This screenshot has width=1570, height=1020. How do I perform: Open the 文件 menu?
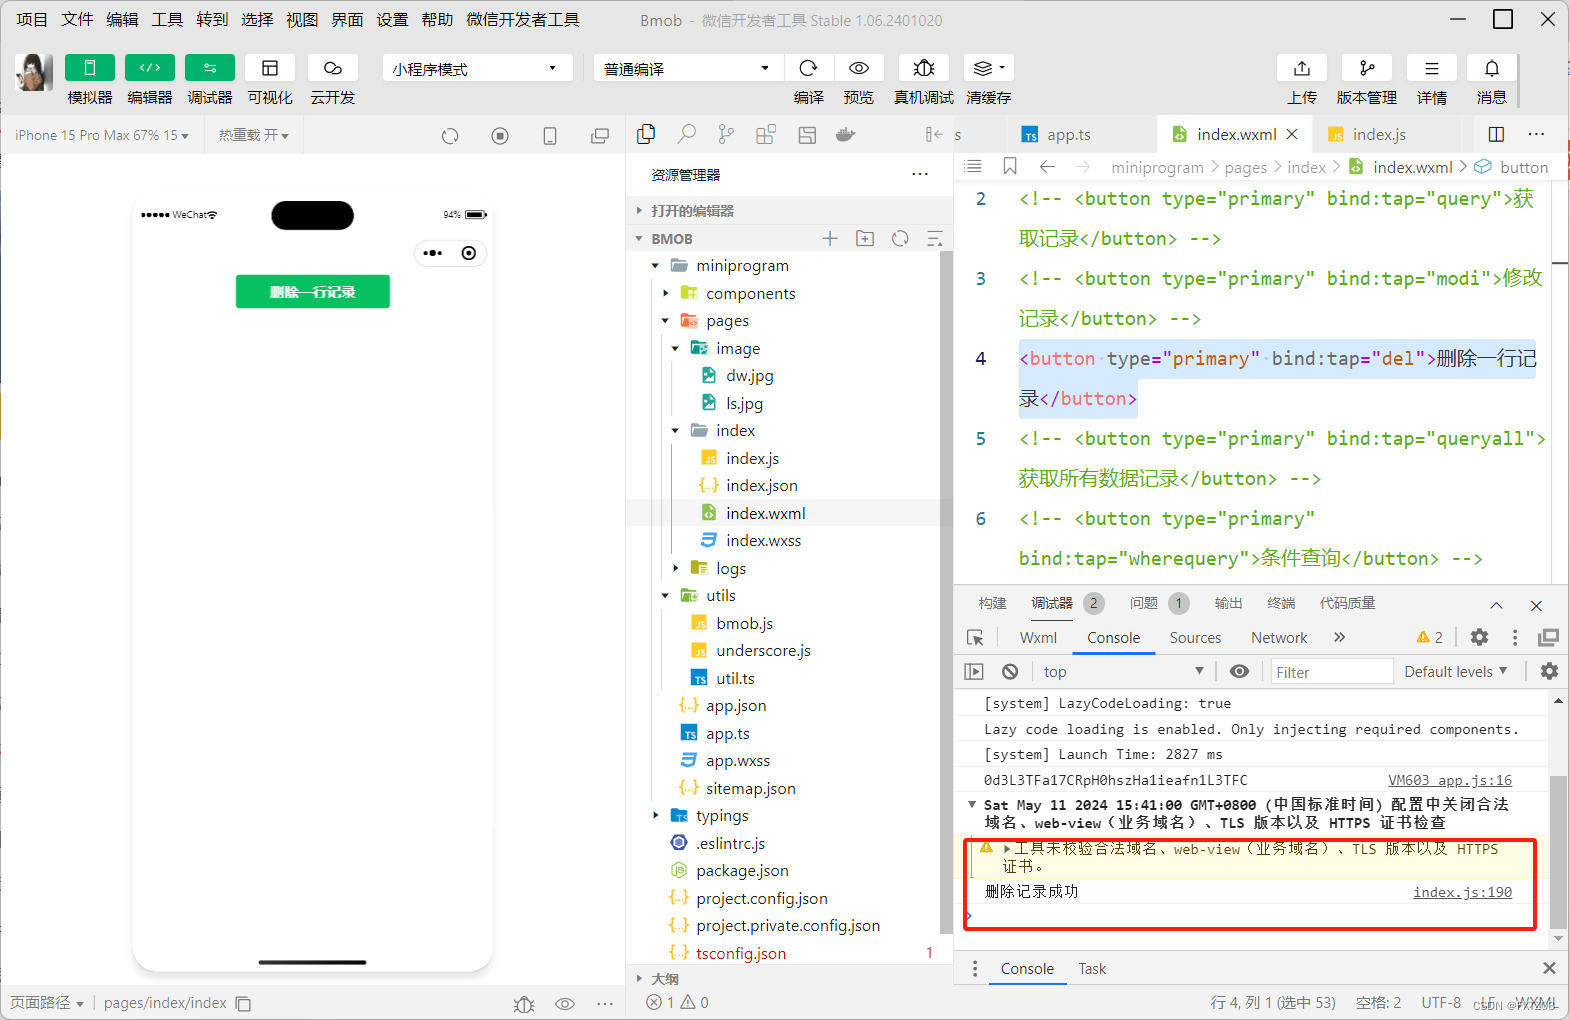pyautogui.click(x=77, y=19)
